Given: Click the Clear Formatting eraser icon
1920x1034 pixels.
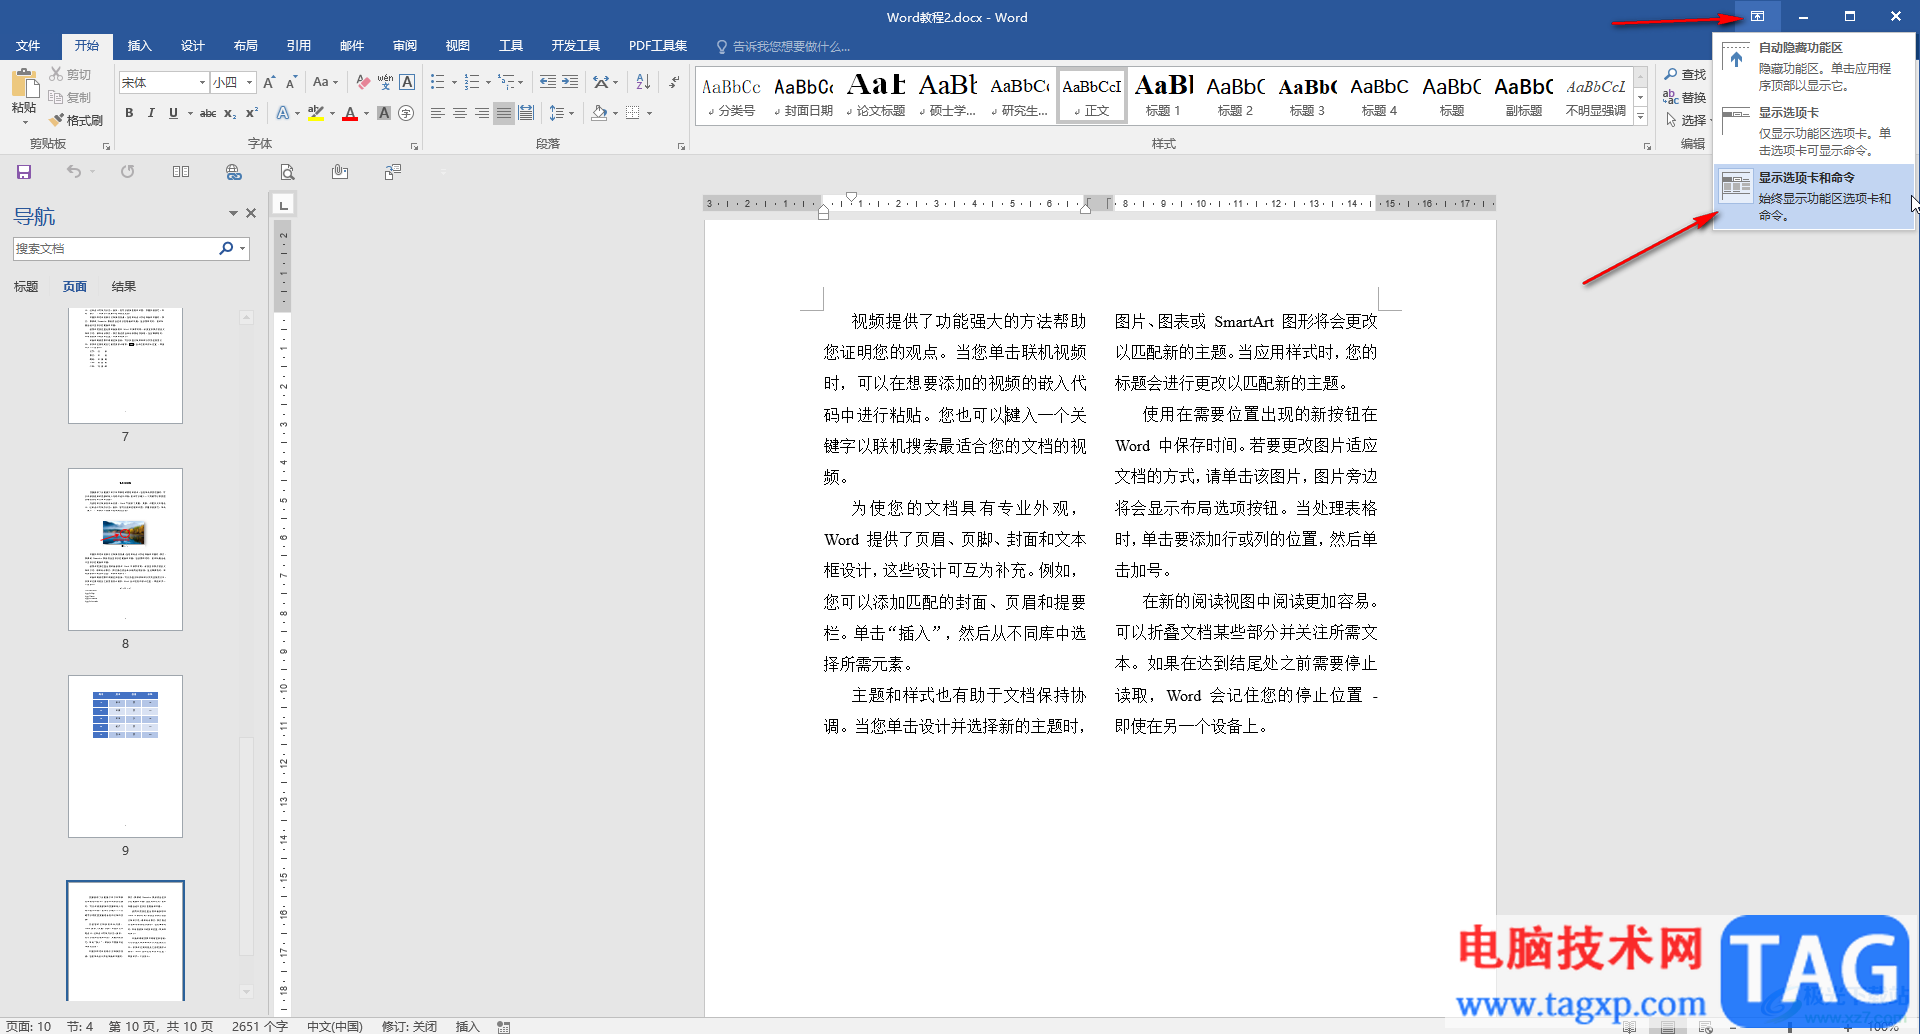Looking at the screenshot, I should [363, 82].
